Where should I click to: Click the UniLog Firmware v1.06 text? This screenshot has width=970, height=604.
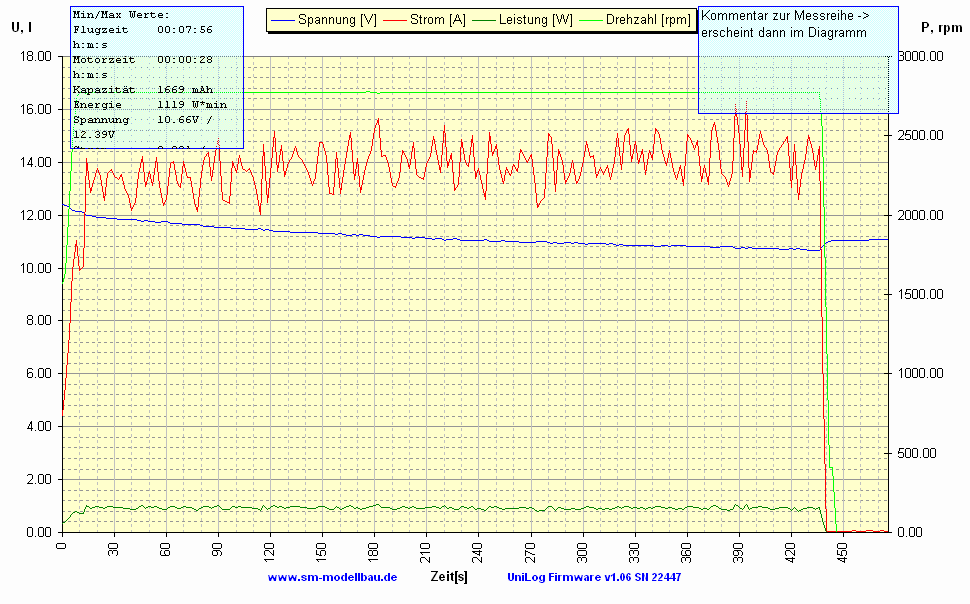pos(594,577)
